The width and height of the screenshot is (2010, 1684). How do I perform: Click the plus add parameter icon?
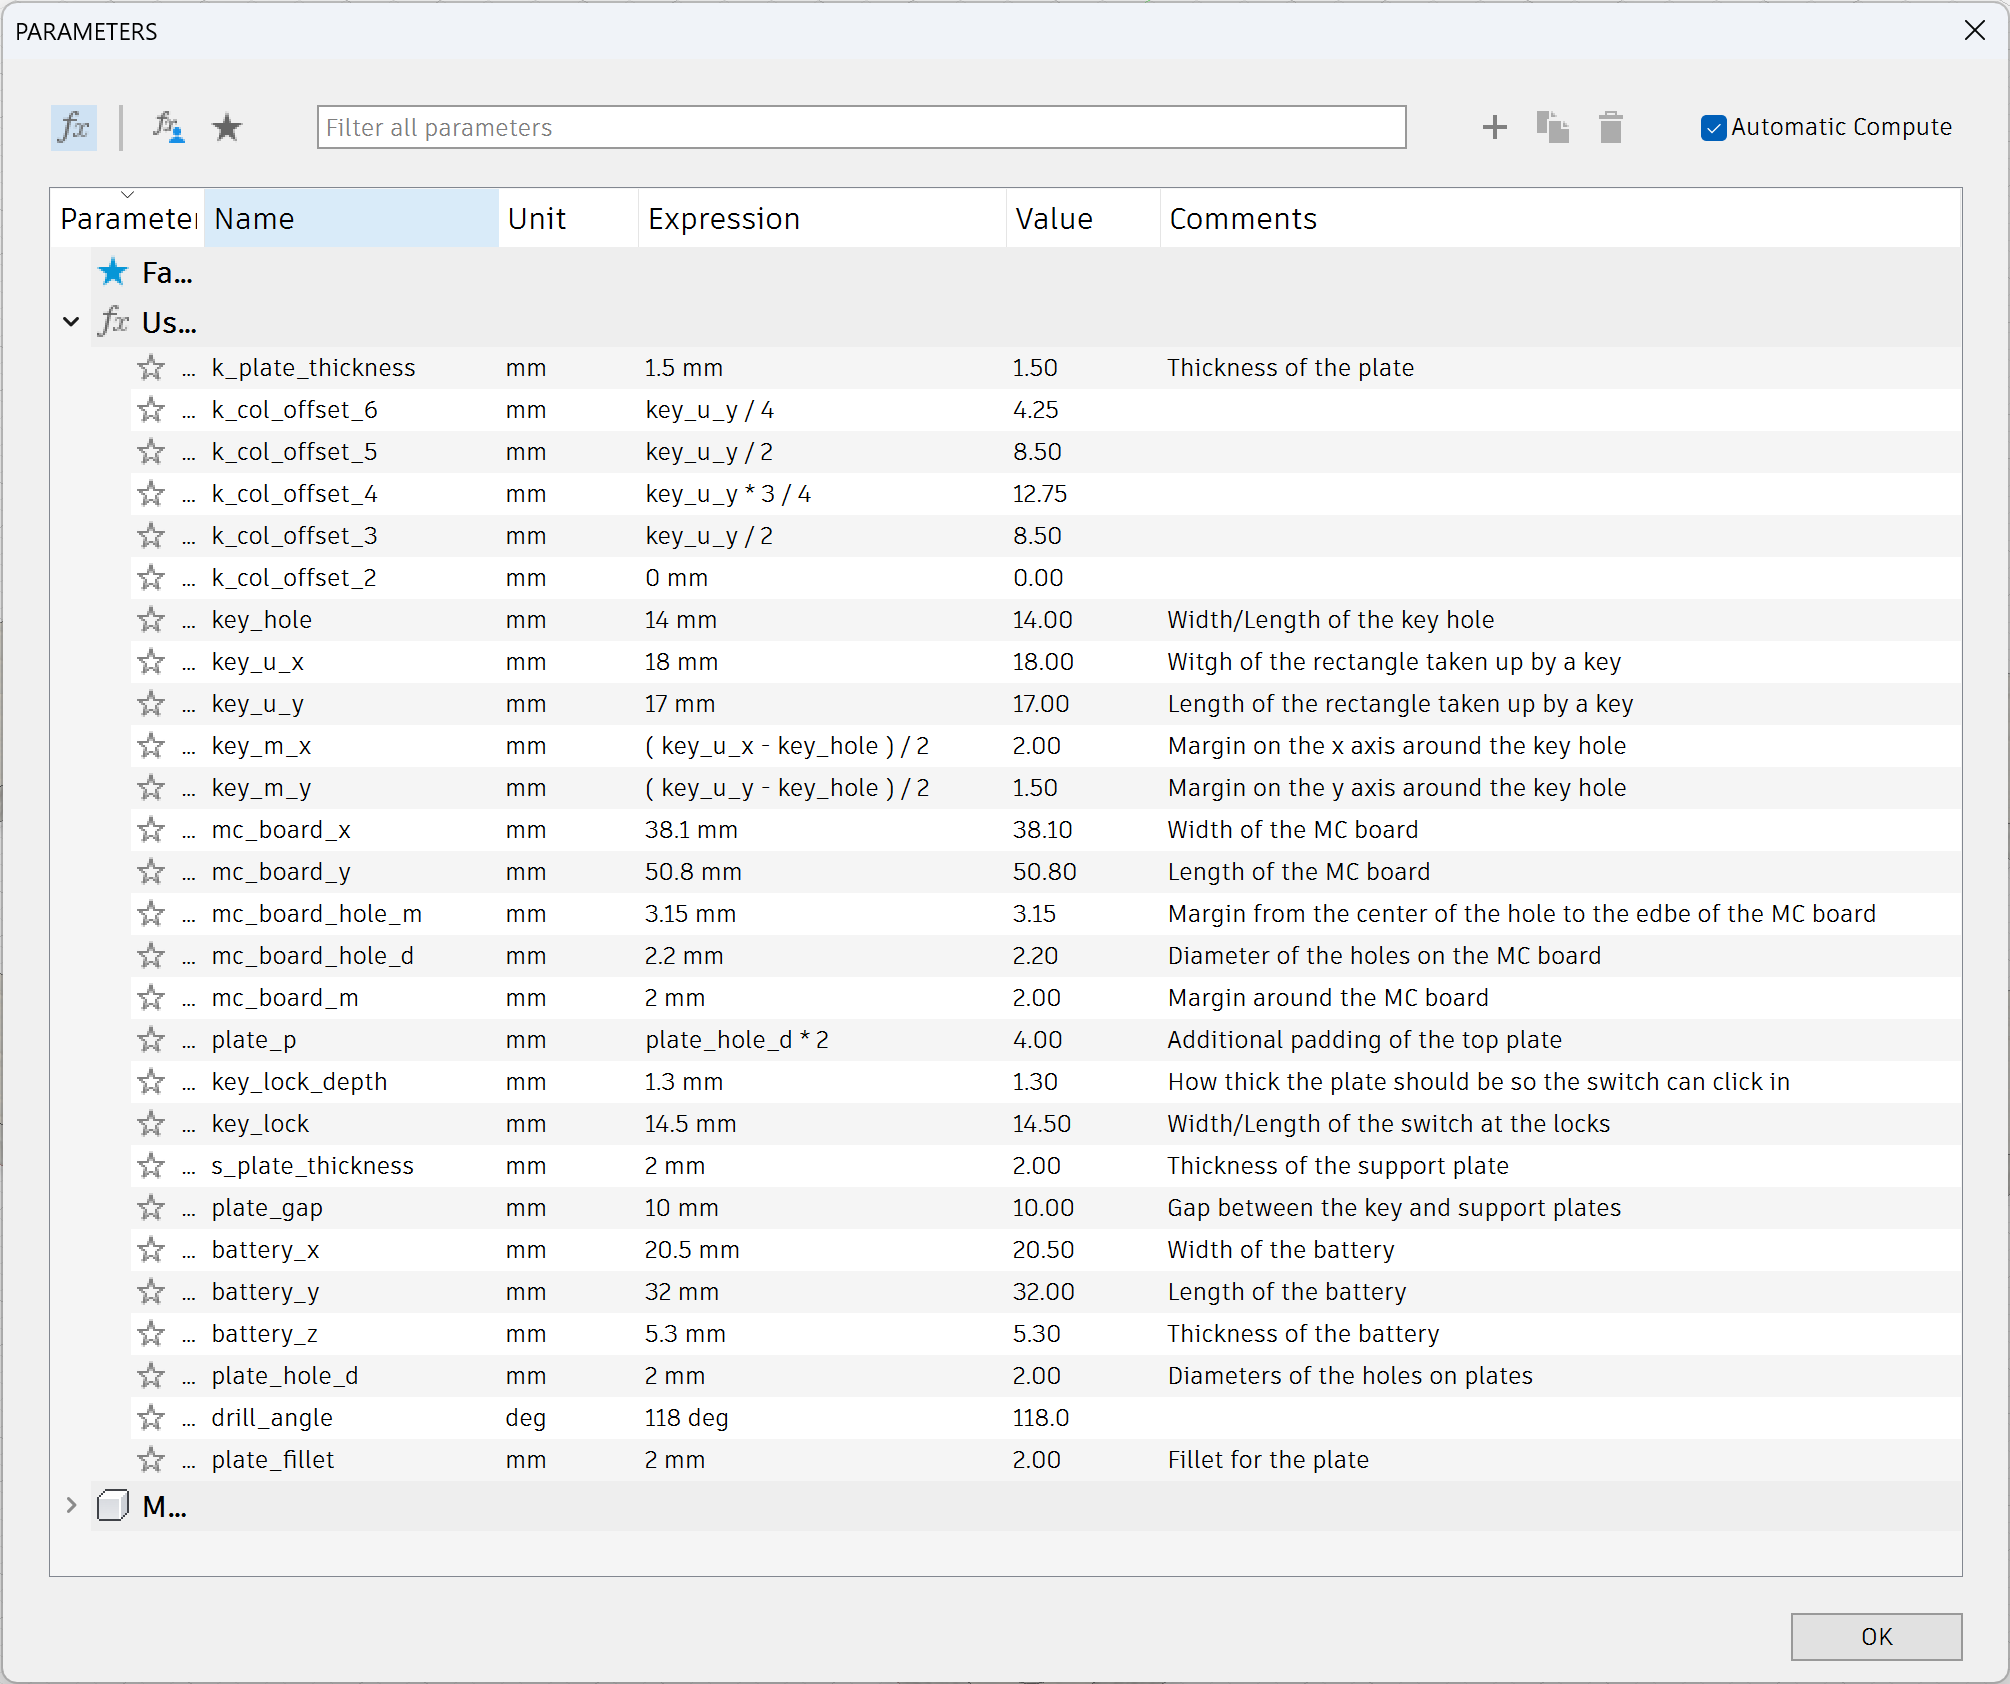[x=1494, y=127]
